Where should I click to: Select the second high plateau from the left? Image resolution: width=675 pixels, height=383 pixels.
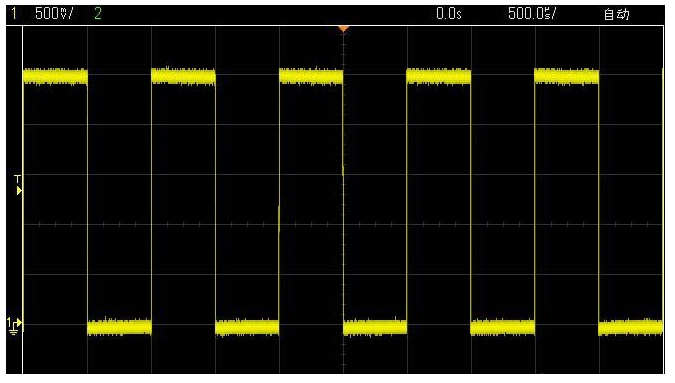pos(183,77)
